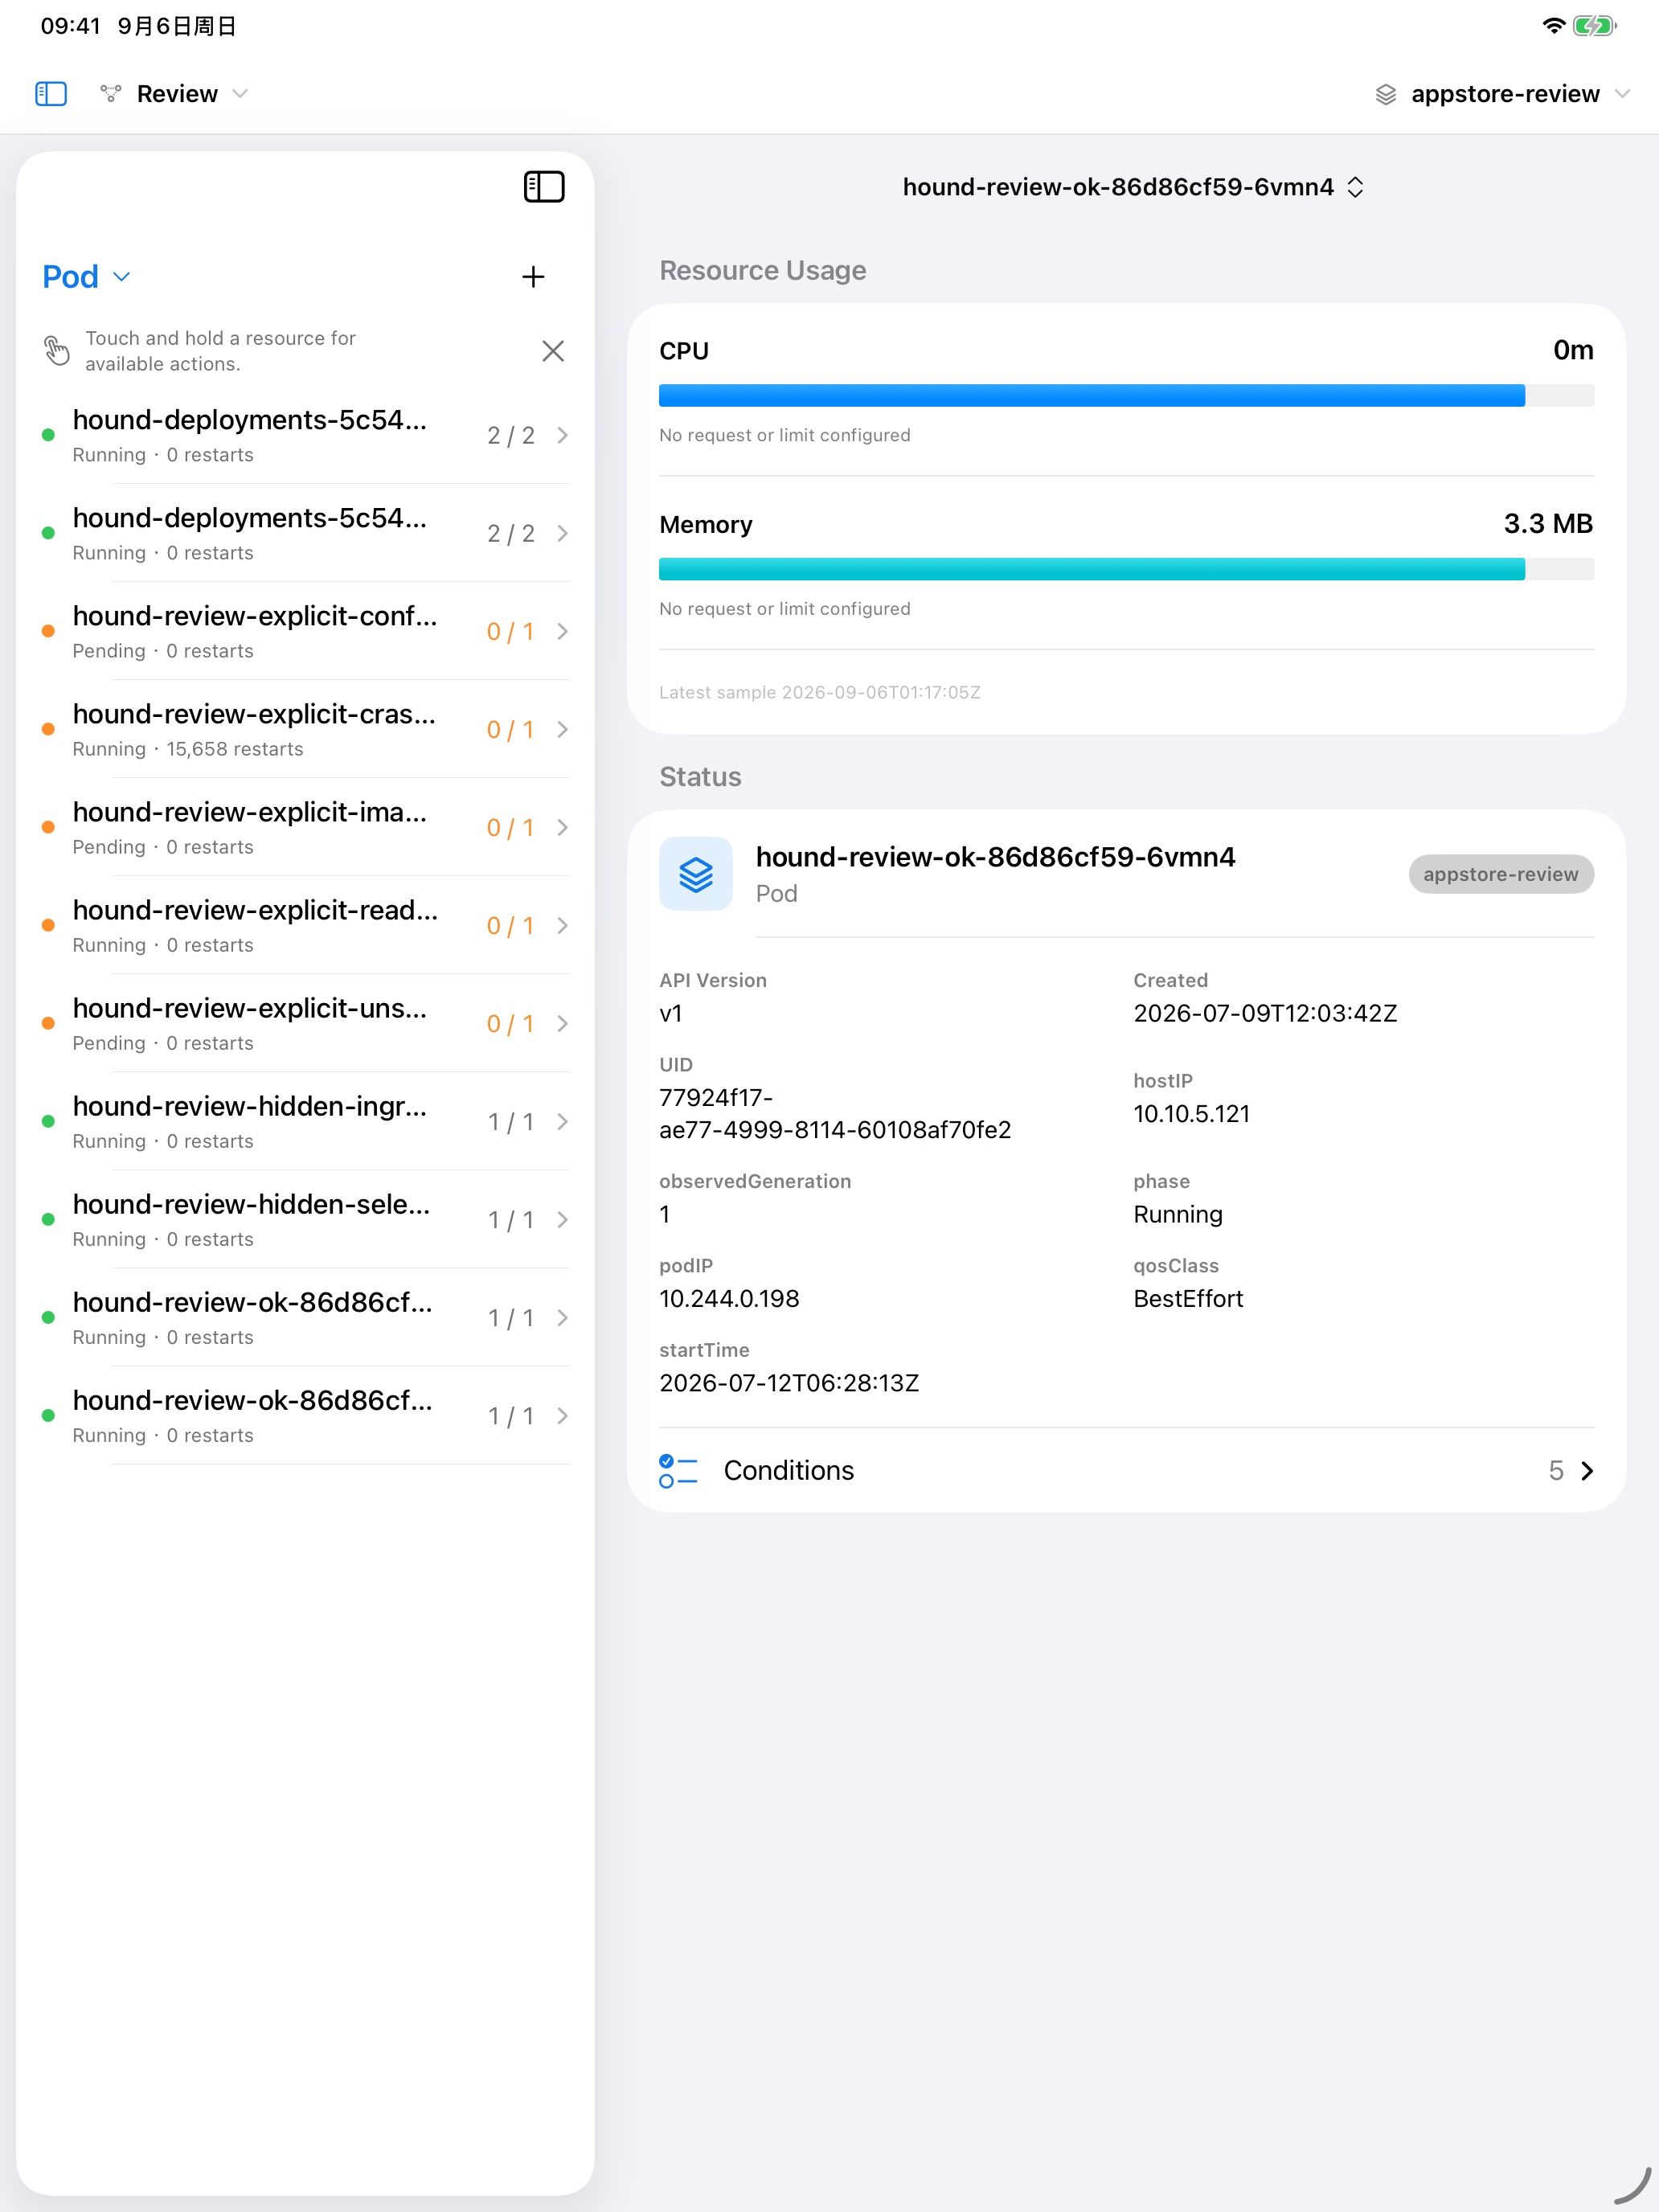Click orange status dot of hound-review-explicit-conf pod

[48, 632]
